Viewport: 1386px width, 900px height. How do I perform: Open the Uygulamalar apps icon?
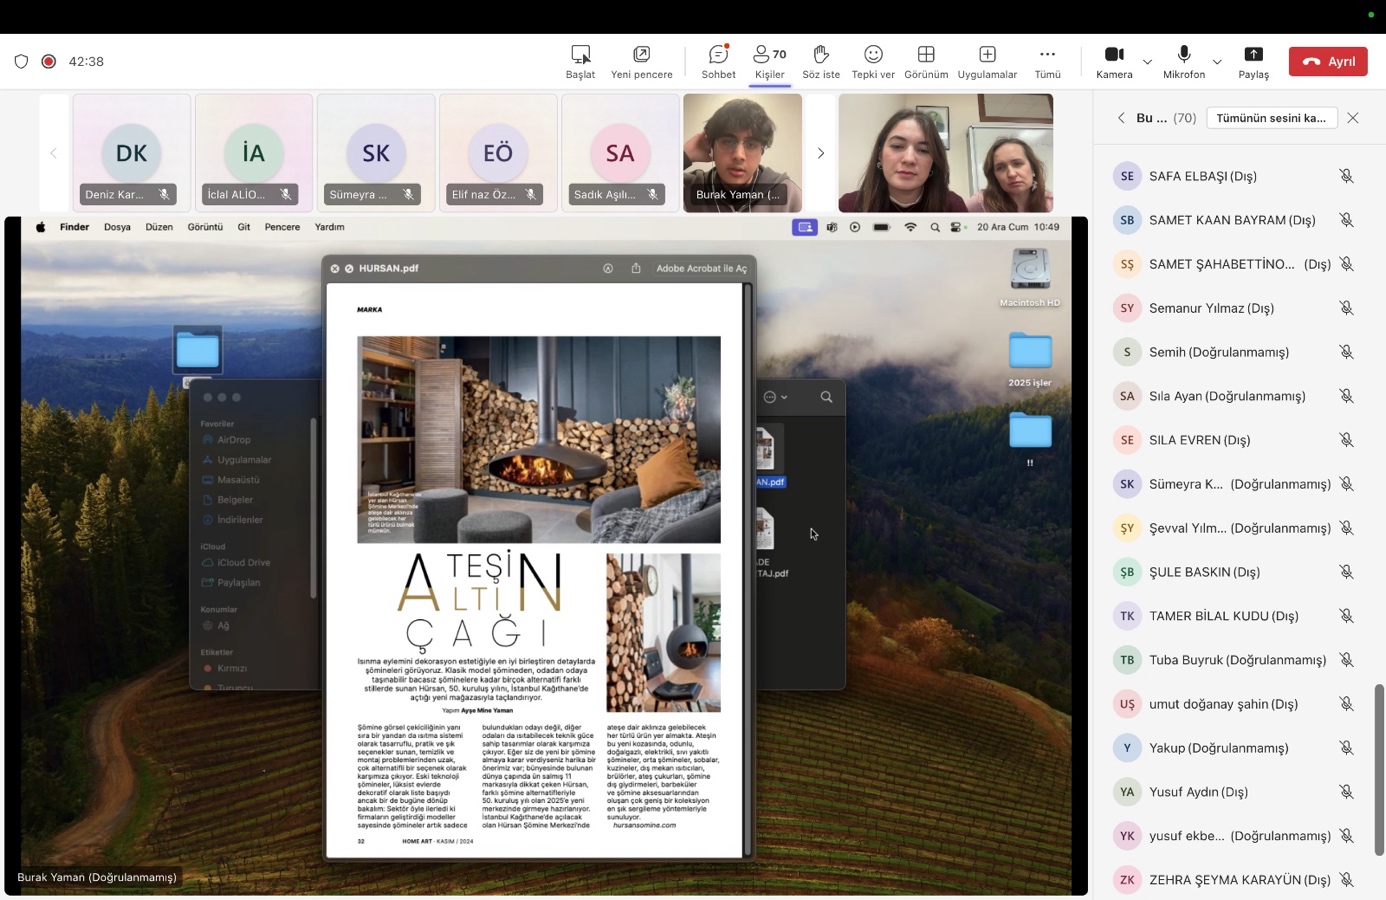pos(987,61)
